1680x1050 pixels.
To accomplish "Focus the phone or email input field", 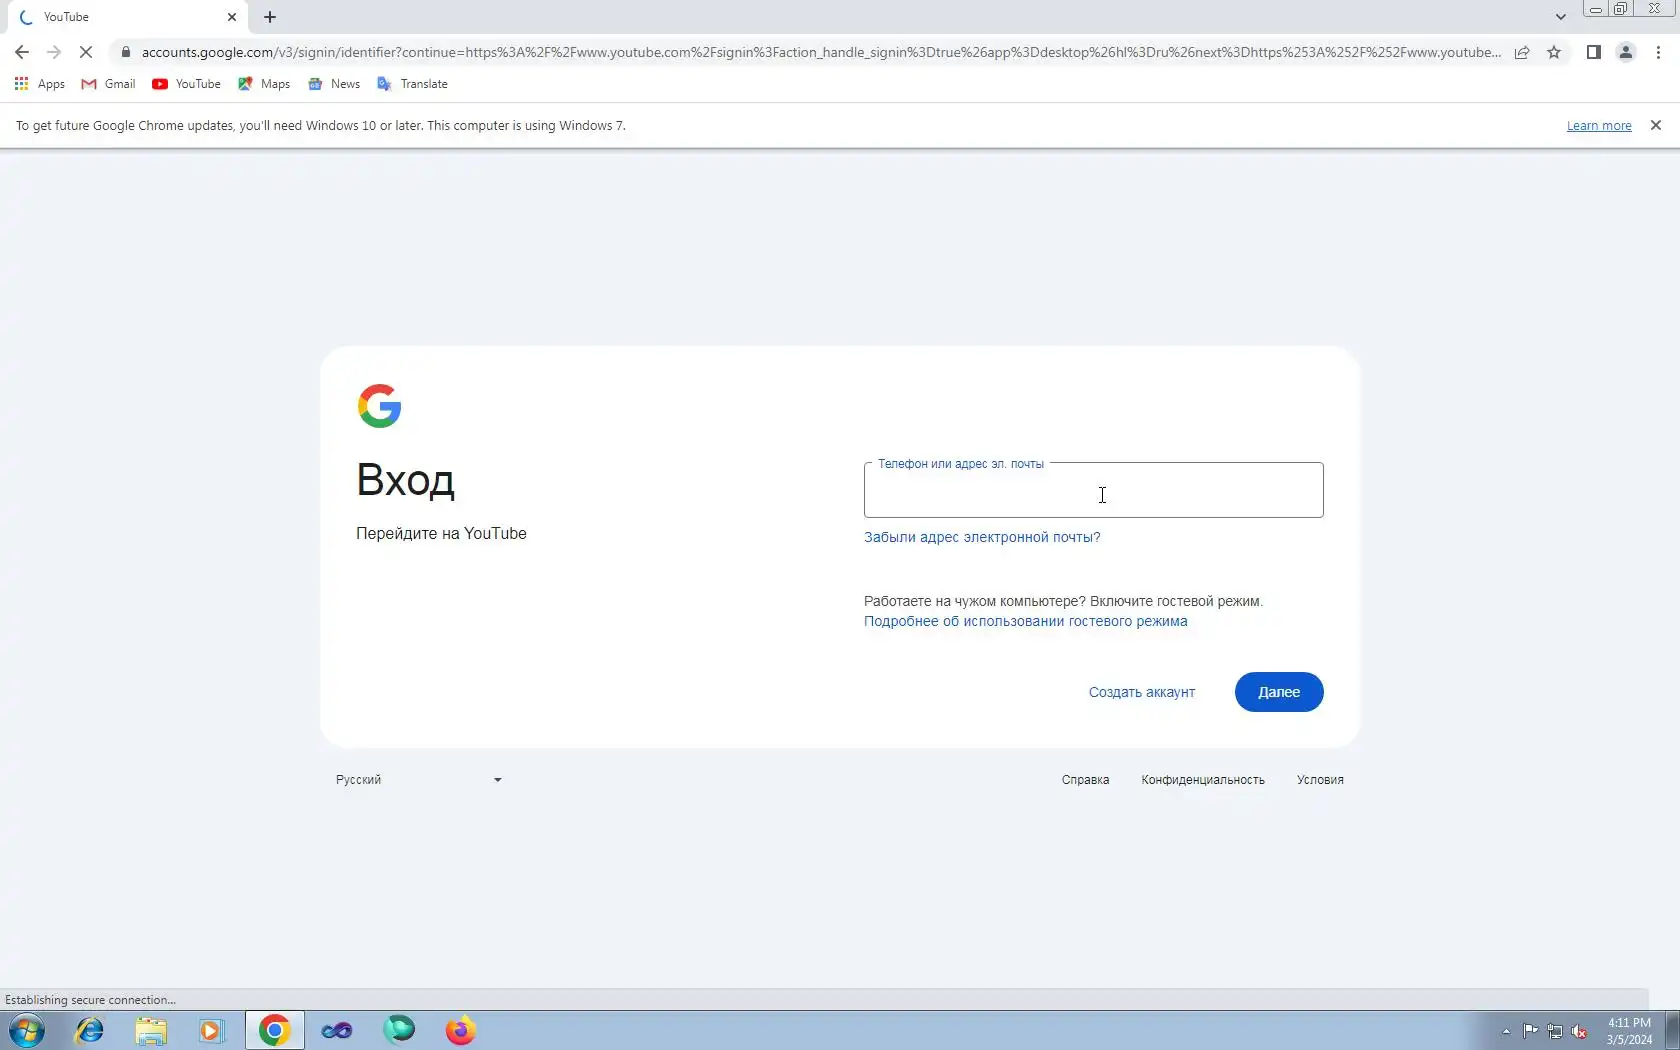I will (1093, 490).
